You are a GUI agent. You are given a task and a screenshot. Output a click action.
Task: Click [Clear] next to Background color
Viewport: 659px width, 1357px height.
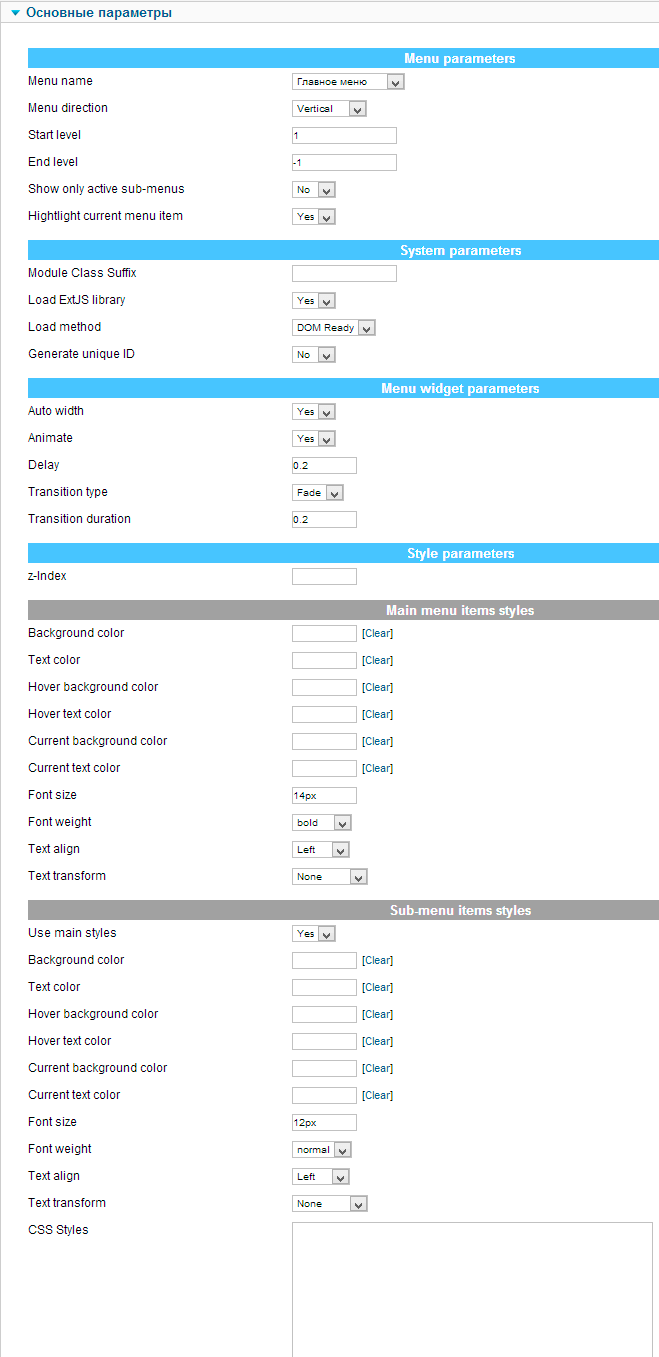[376, 632]
